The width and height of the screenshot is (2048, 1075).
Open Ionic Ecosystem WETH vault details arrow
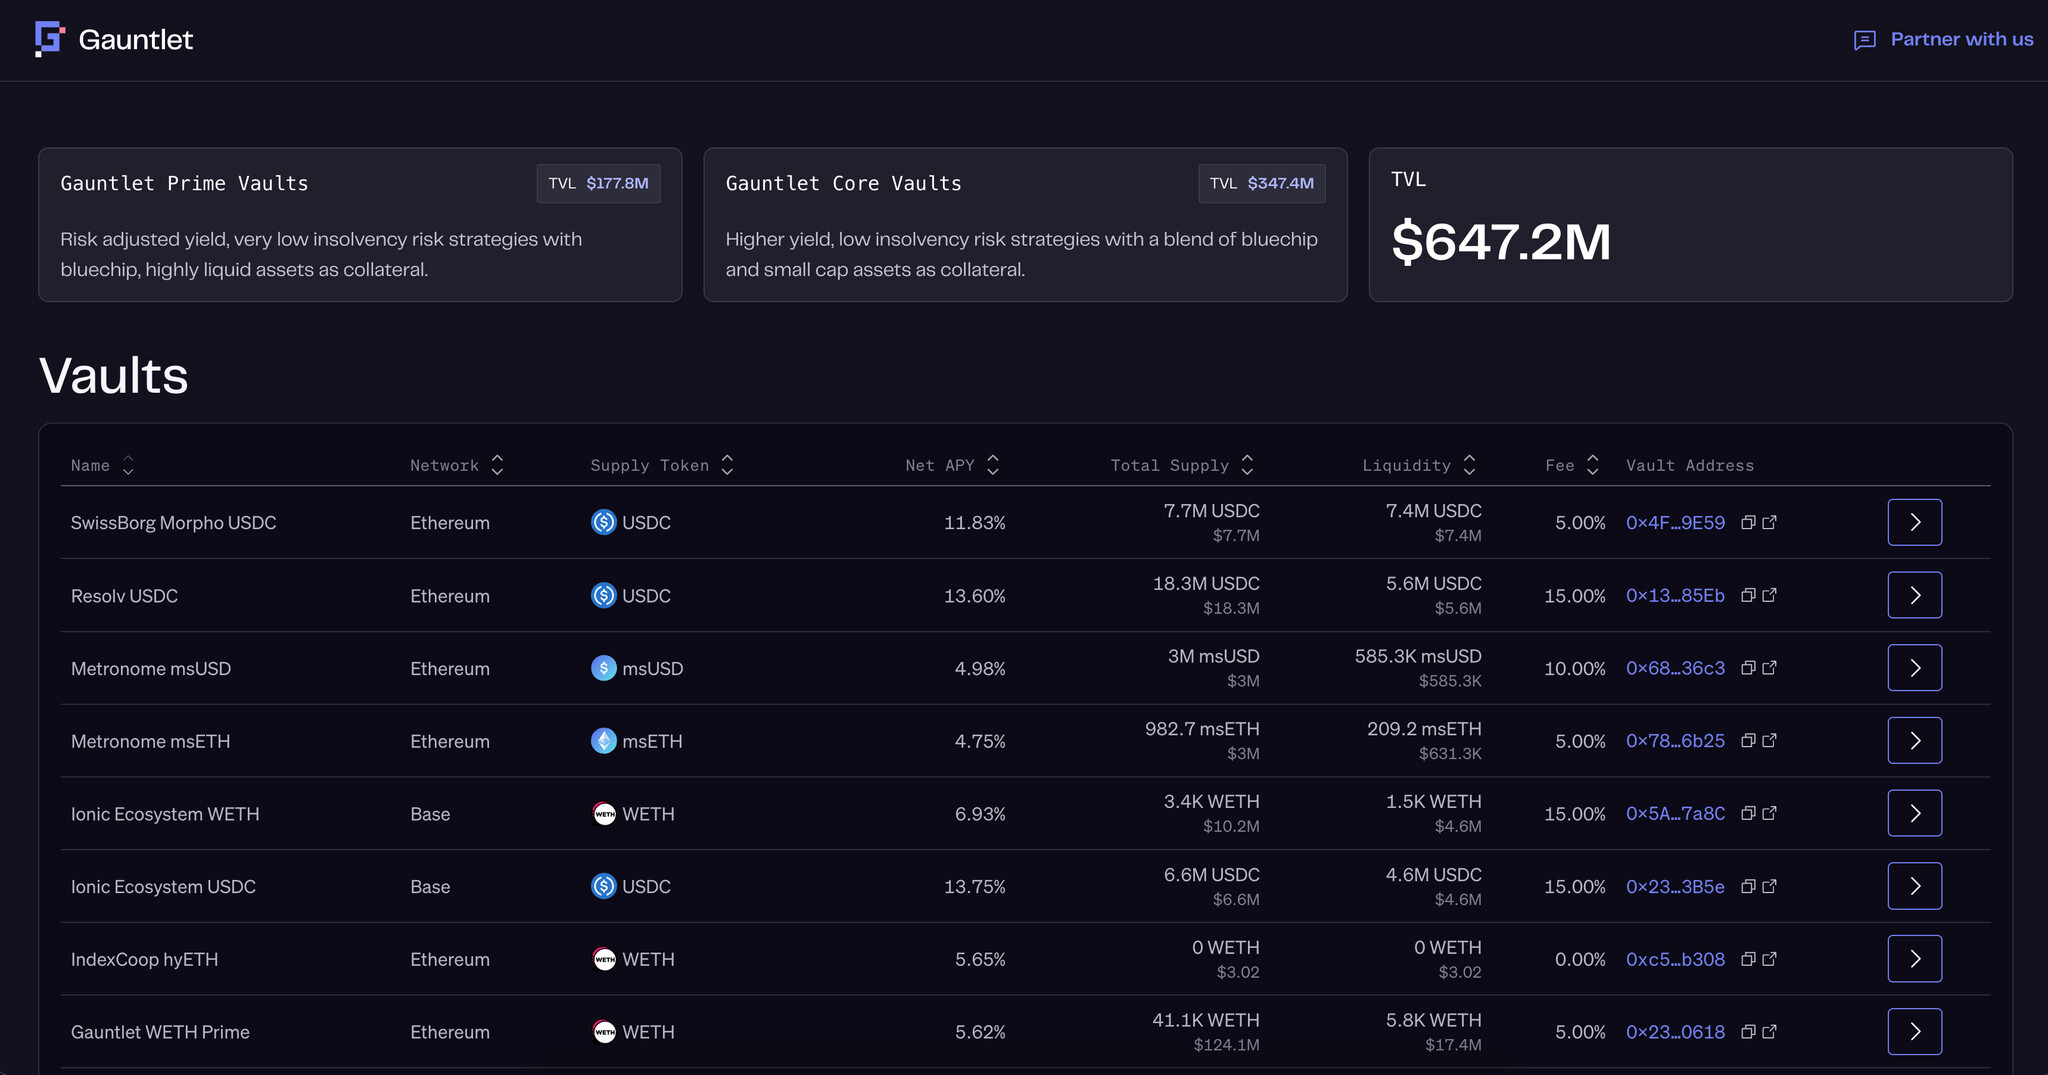tap(1914, 813)
